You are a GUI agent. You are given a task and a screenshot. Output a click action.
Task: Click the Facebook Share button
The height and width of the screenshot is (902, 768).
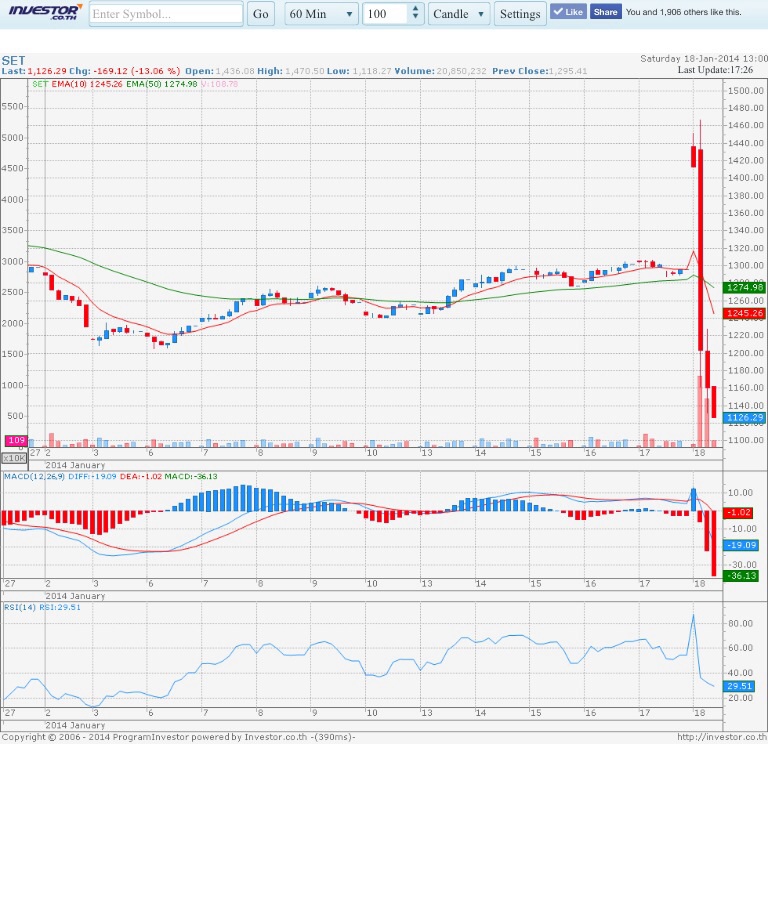click(x=605, y=12)
